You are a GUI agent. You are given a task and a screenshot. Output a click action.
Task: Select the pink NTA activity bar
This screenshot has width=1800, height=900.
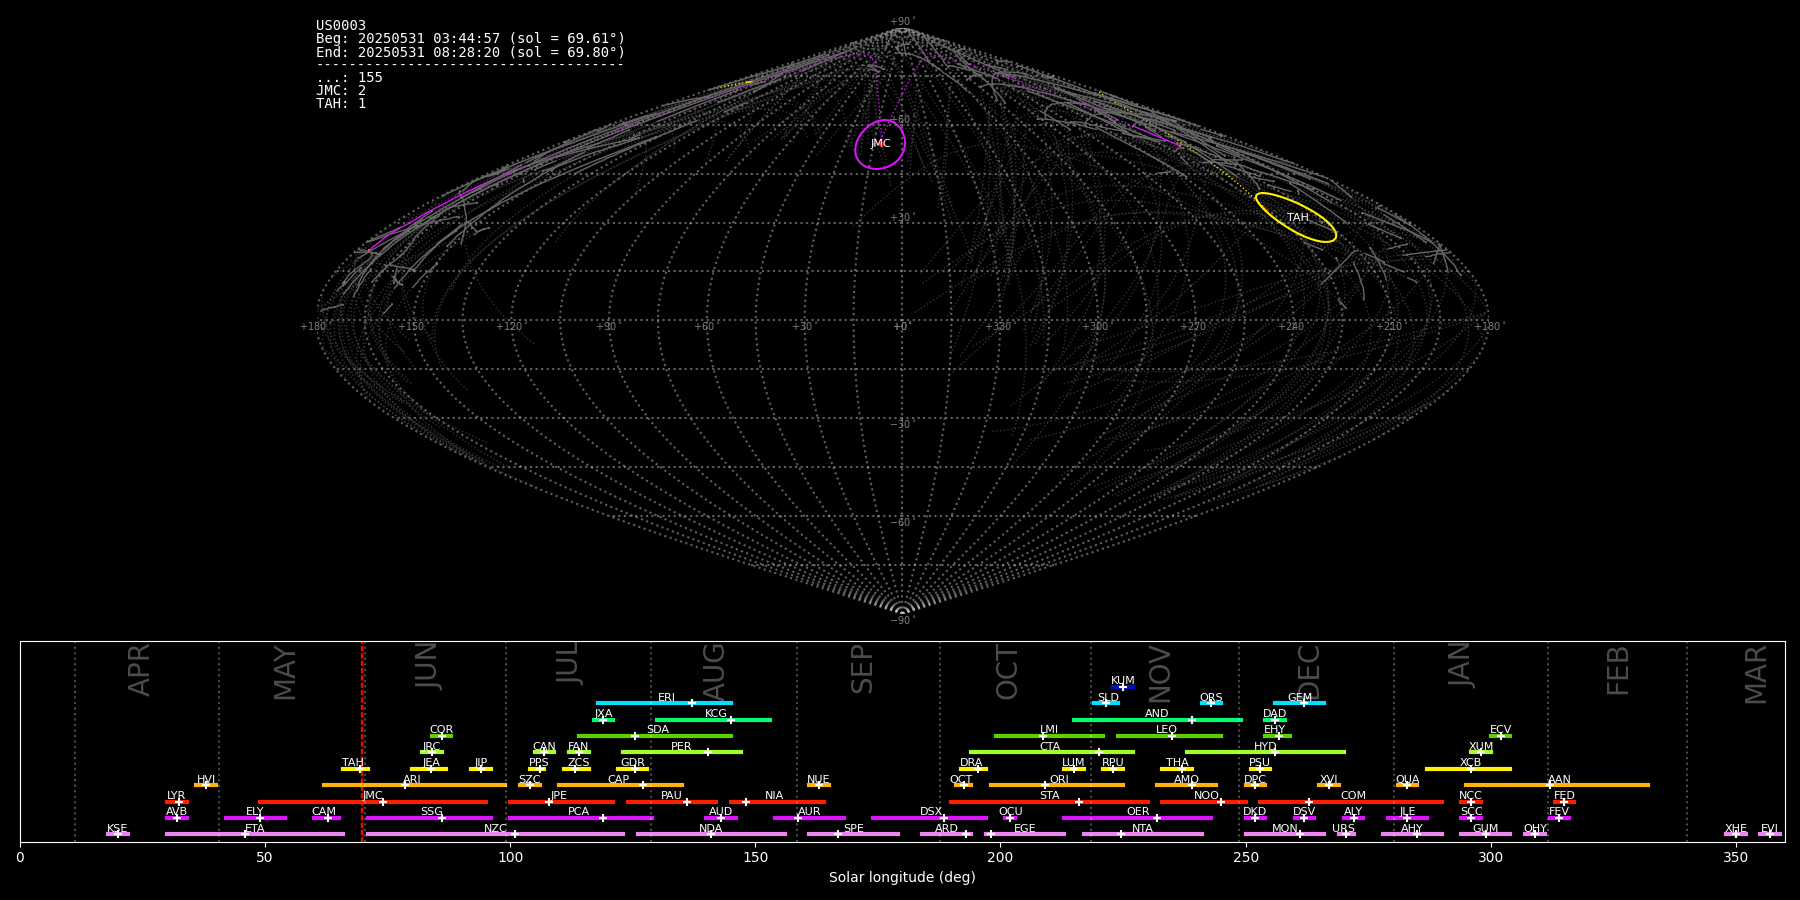[x=1142, y=834]
